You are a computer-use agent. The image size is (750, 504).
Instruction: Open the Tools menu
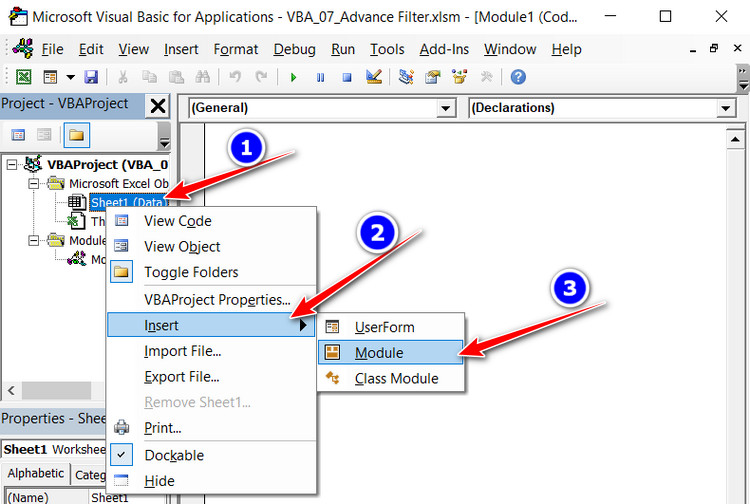tap(387, 49)
